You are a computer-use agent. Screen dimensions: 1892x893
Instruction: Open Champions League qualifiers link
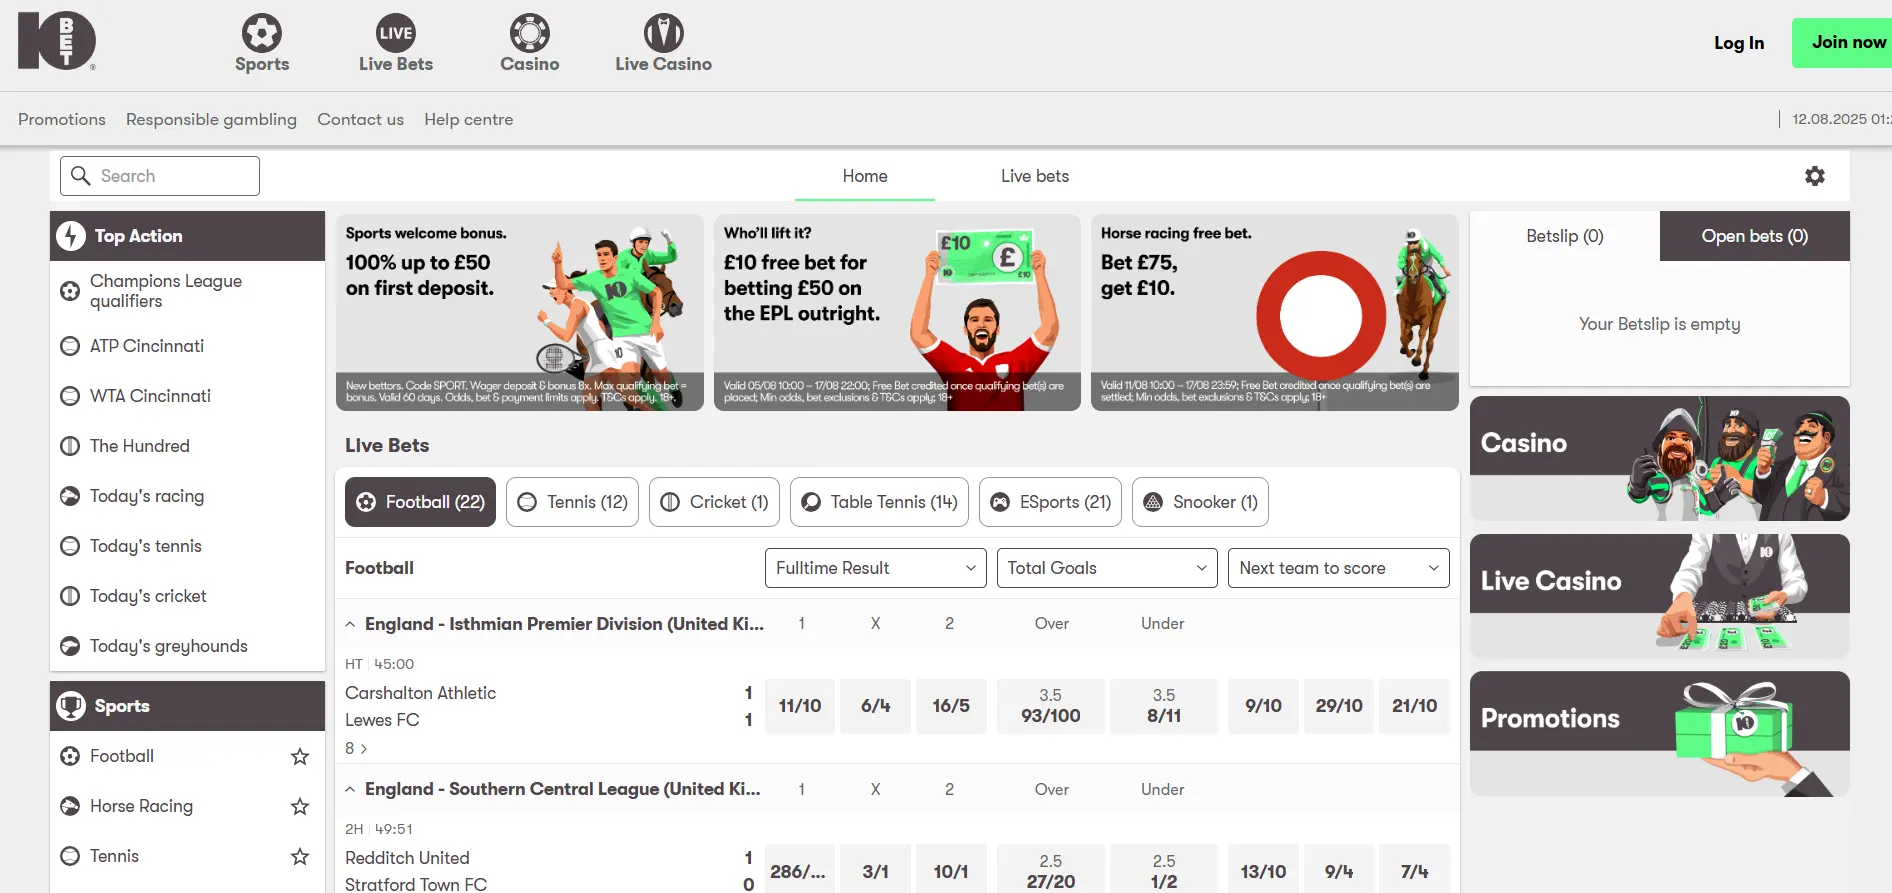click(166, 291)
